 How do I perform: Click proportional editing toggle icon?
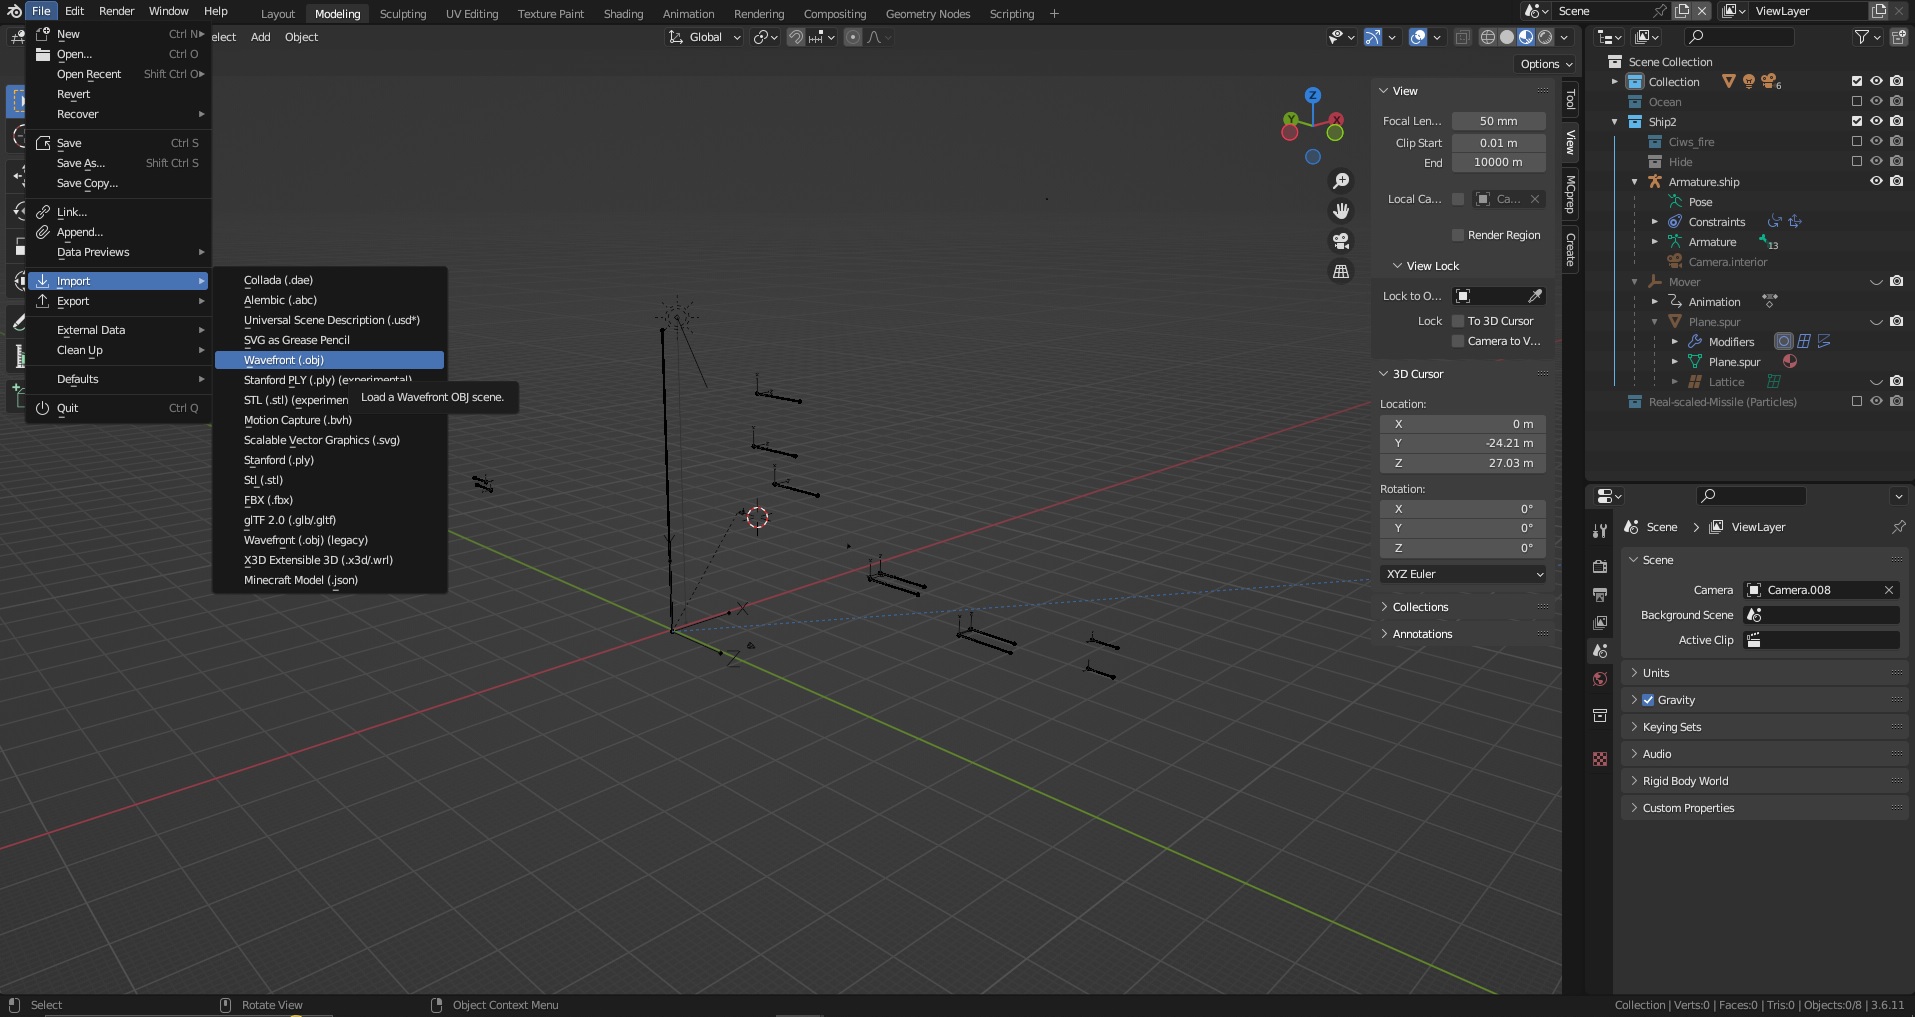853,37
